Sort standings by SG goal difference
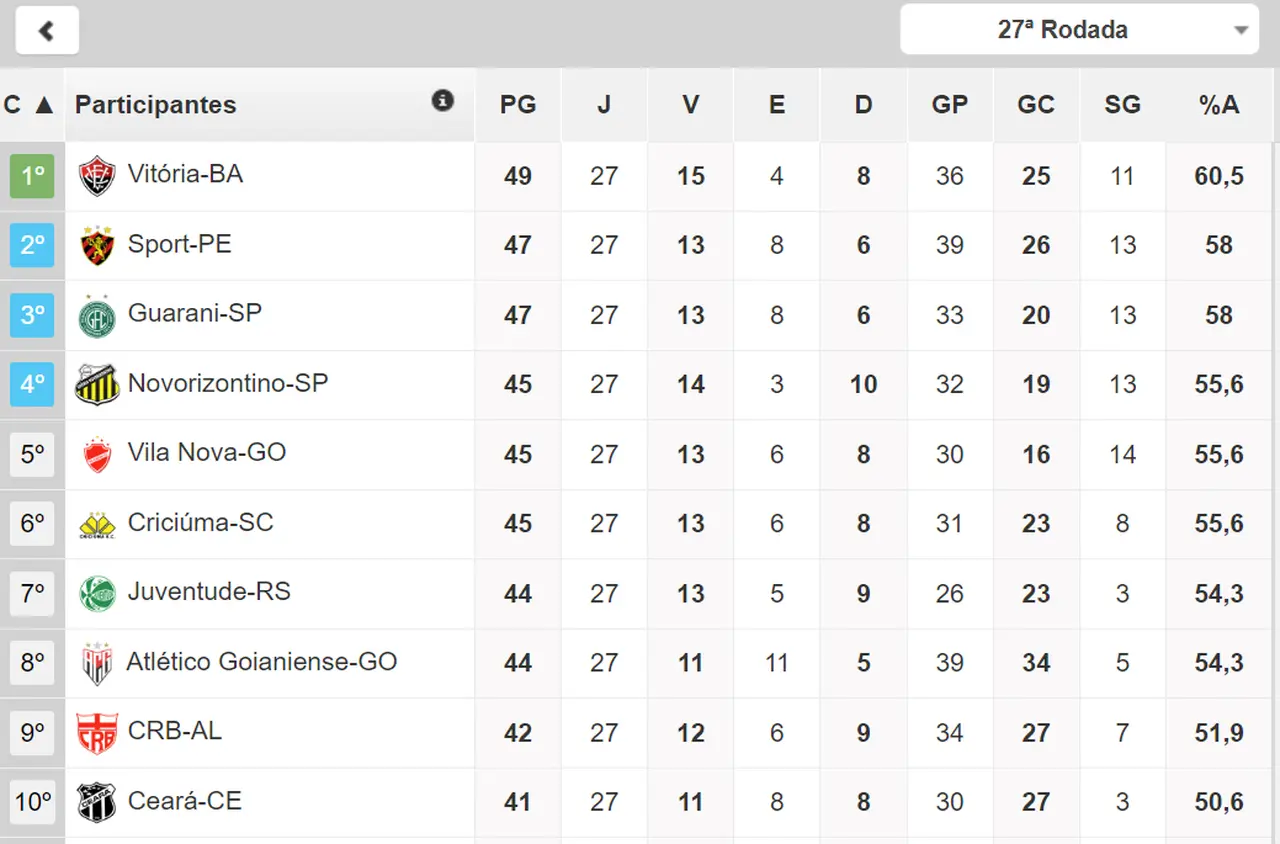 point(1122,105)
